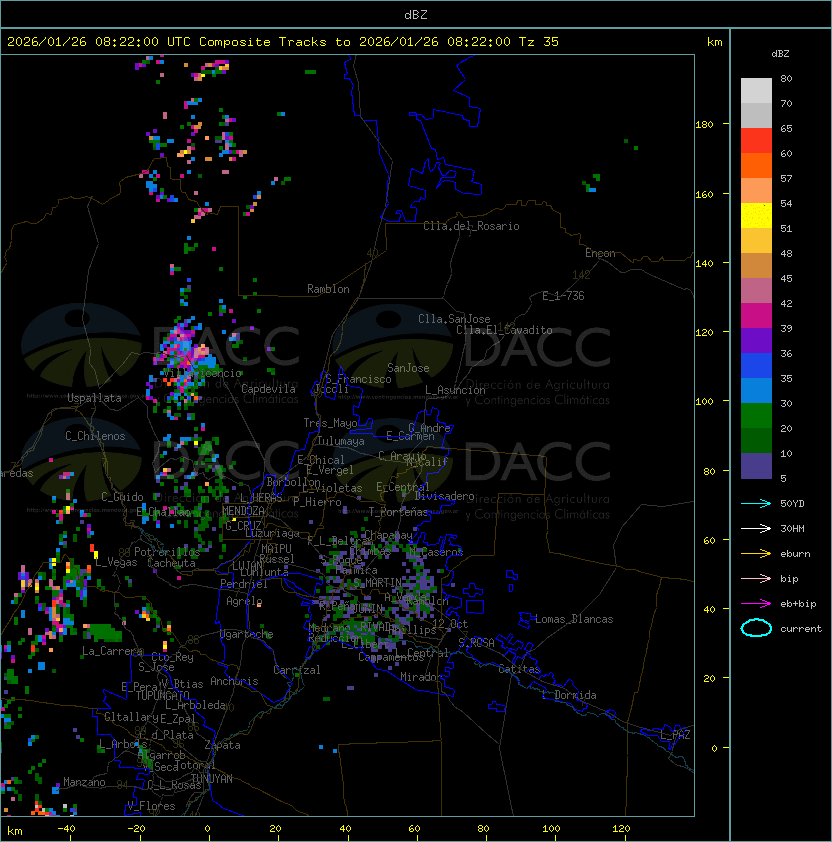The image size is (832, 842).
Task: Click the gold swatch next to 51
Action: tap(756, 241)
